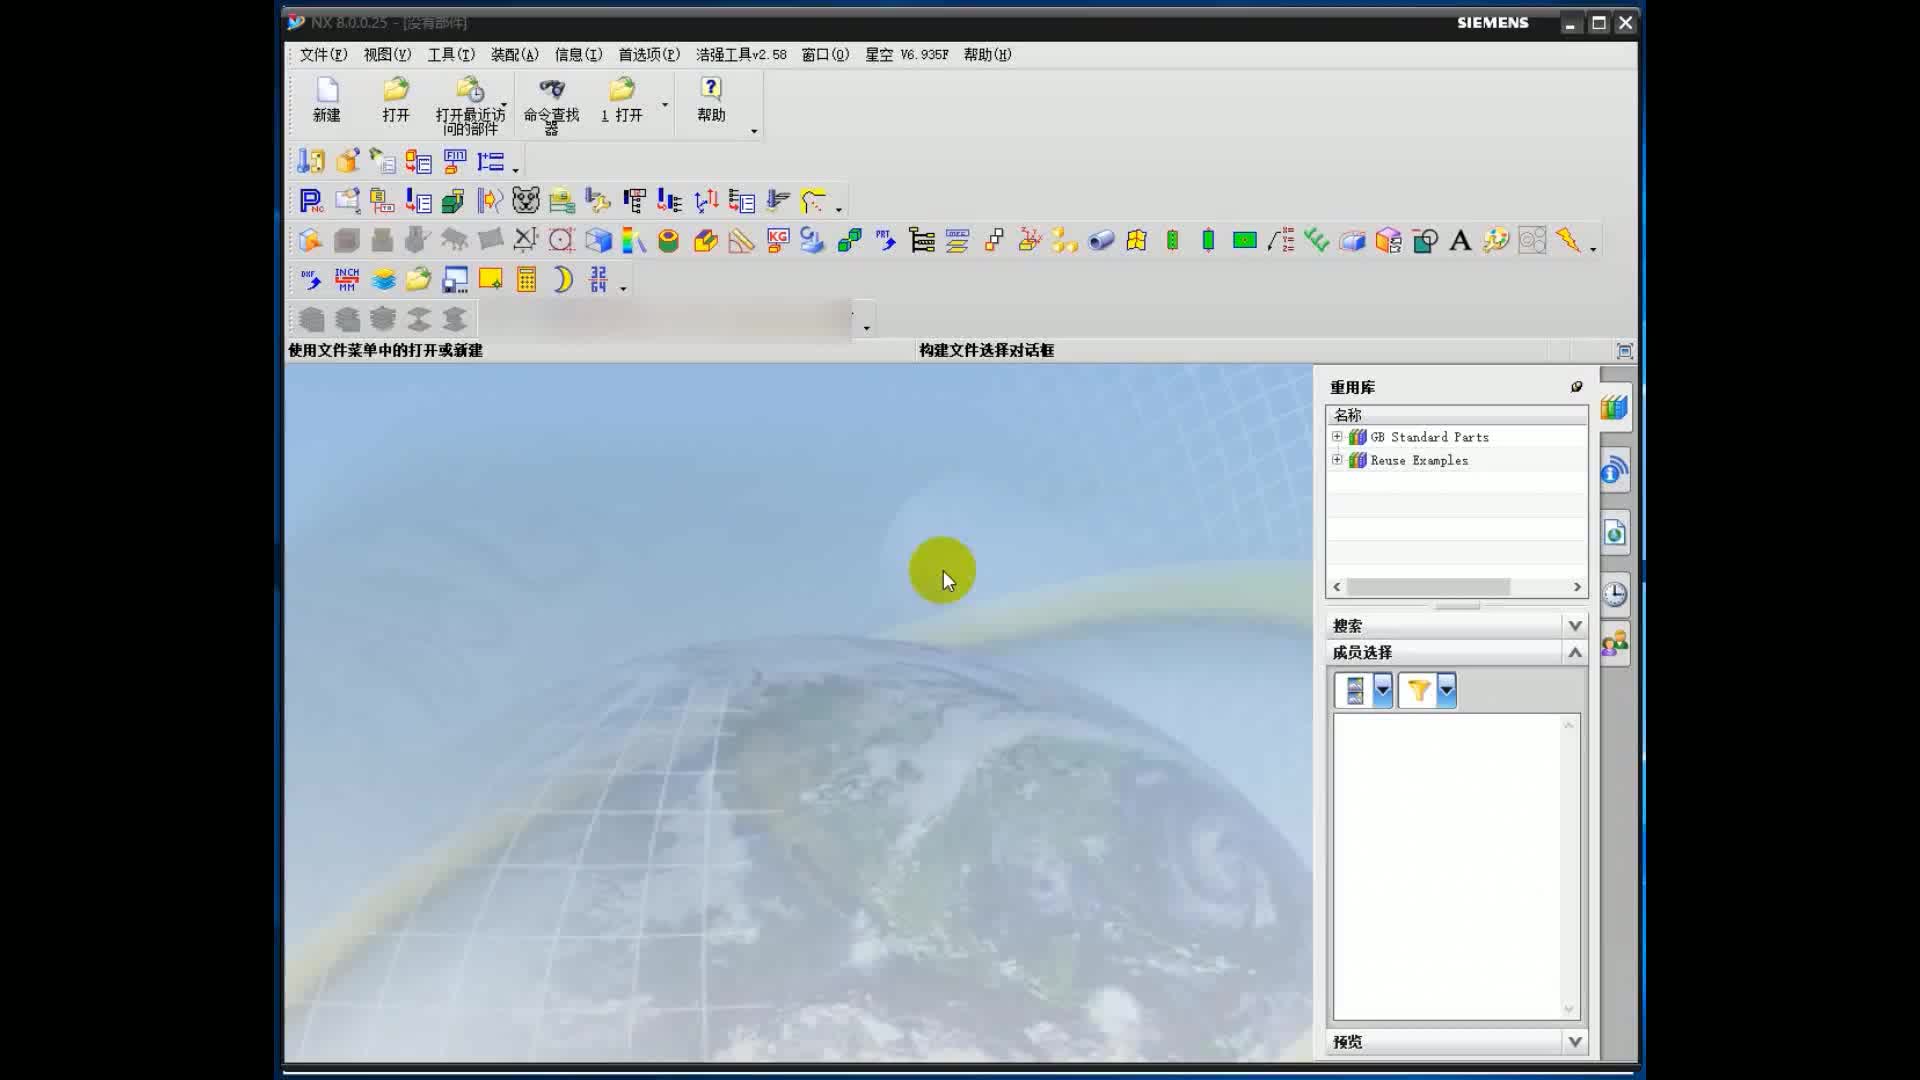This screenshot has height=1080, width=1920.
Task: Click the 帮助 question mark help icon
Action: pyautogui.click(x=711, y=100)
